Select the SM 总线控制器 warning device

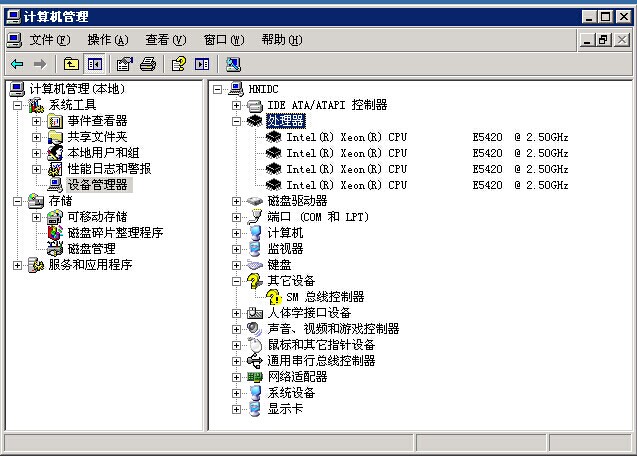pos(325,297)
